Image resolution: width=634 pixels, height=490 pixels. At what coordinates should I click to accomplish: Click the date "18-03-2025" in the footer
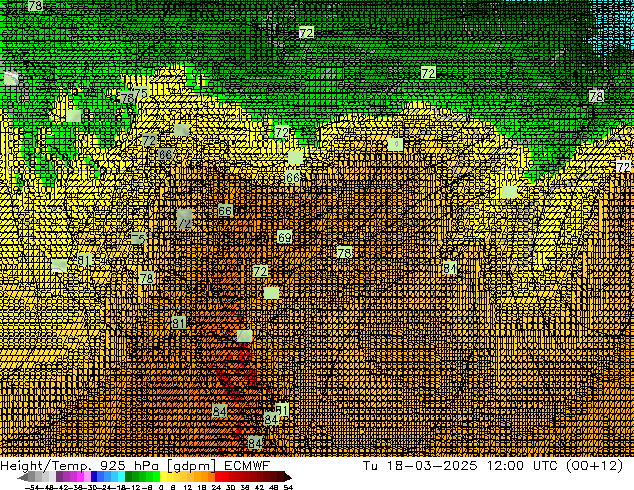[432, 466]
